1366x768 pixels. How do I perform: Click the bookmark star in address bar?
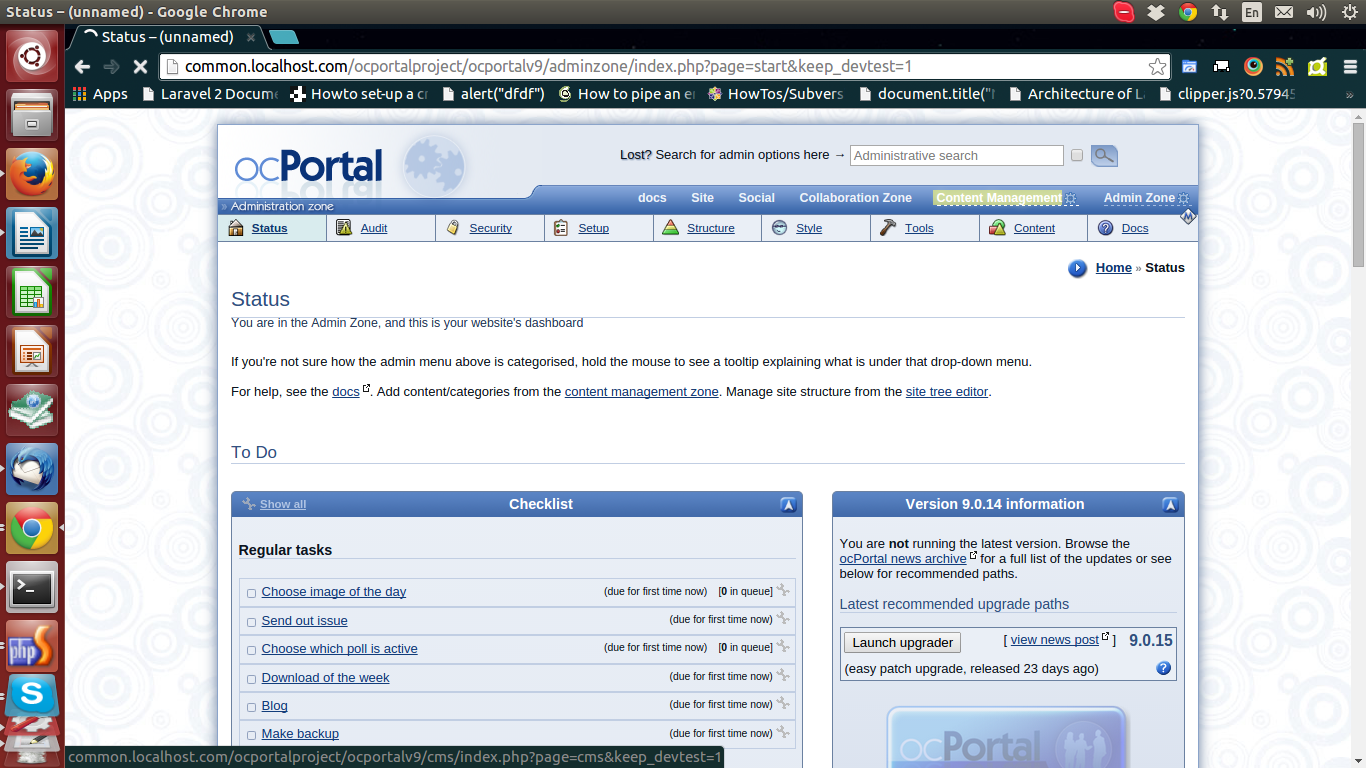(1157, 67)
